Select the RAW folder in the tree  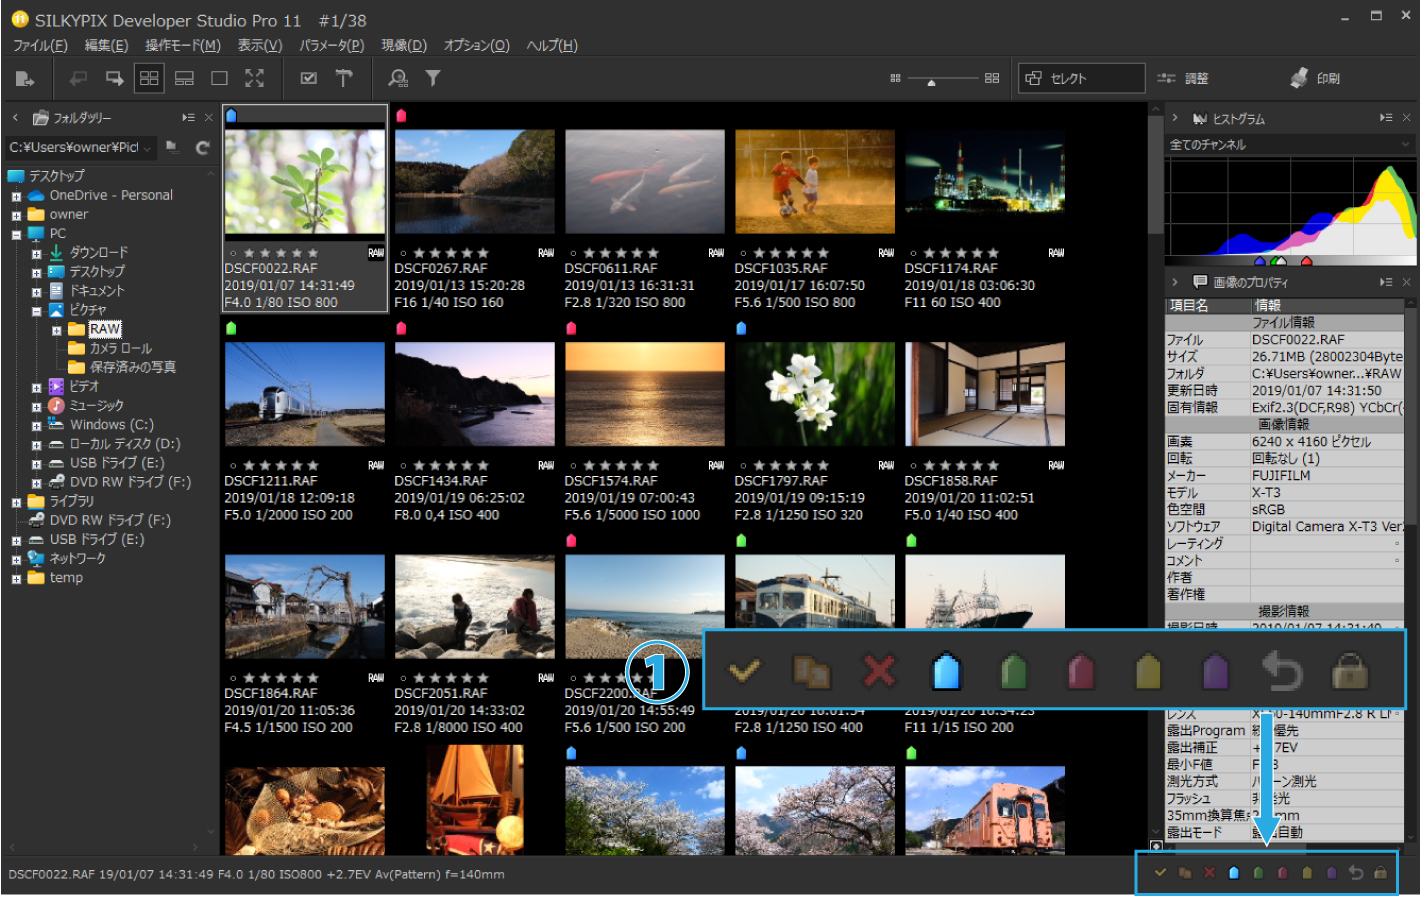click(x=105, y=329)
